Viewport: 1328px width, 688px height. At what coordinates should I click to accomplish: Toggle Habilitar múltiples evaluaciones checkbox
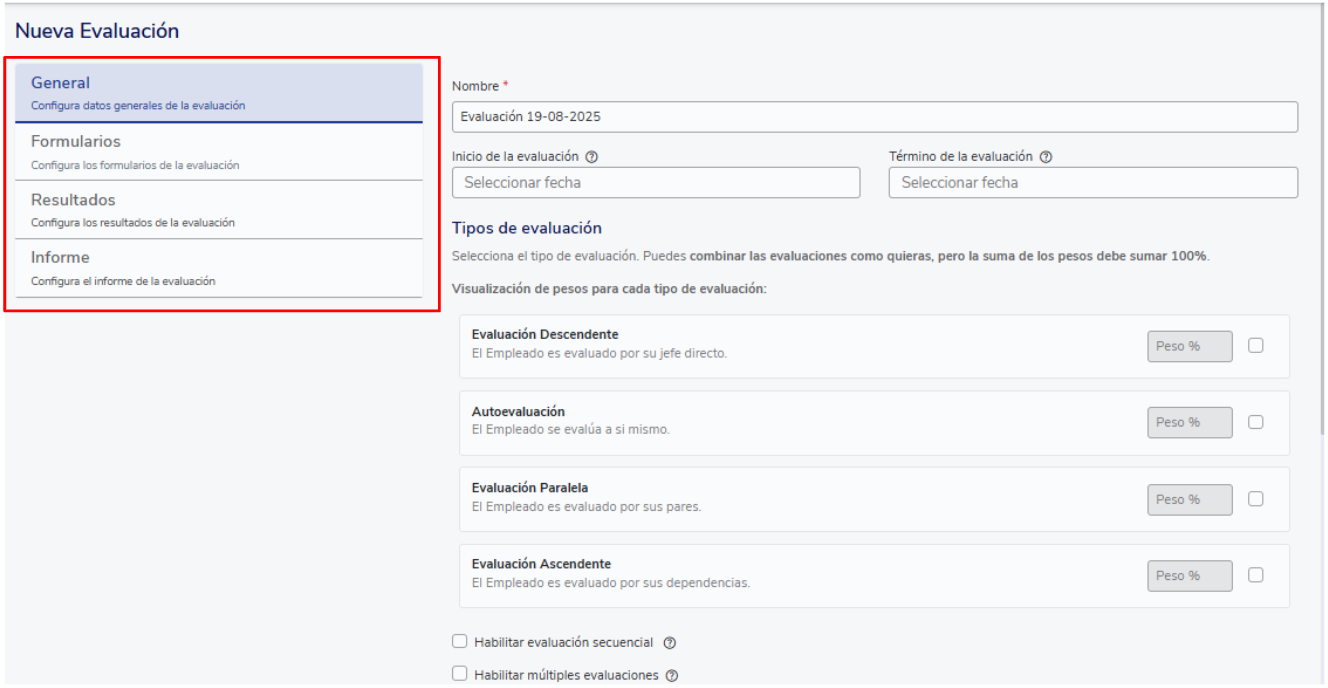460,674
